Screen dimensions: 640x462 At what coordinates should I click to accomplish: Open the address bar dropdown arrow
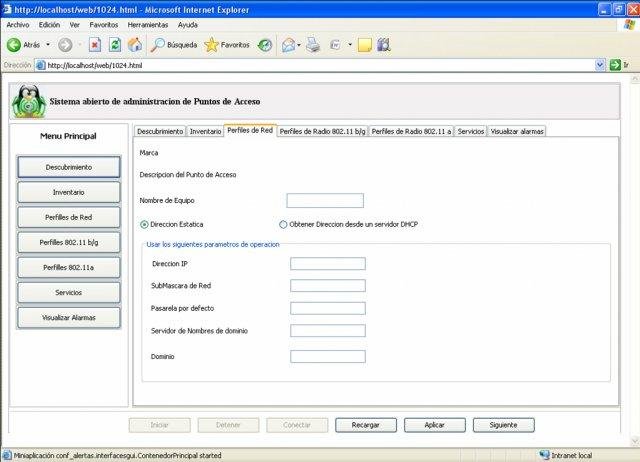[x=600, y=65]
